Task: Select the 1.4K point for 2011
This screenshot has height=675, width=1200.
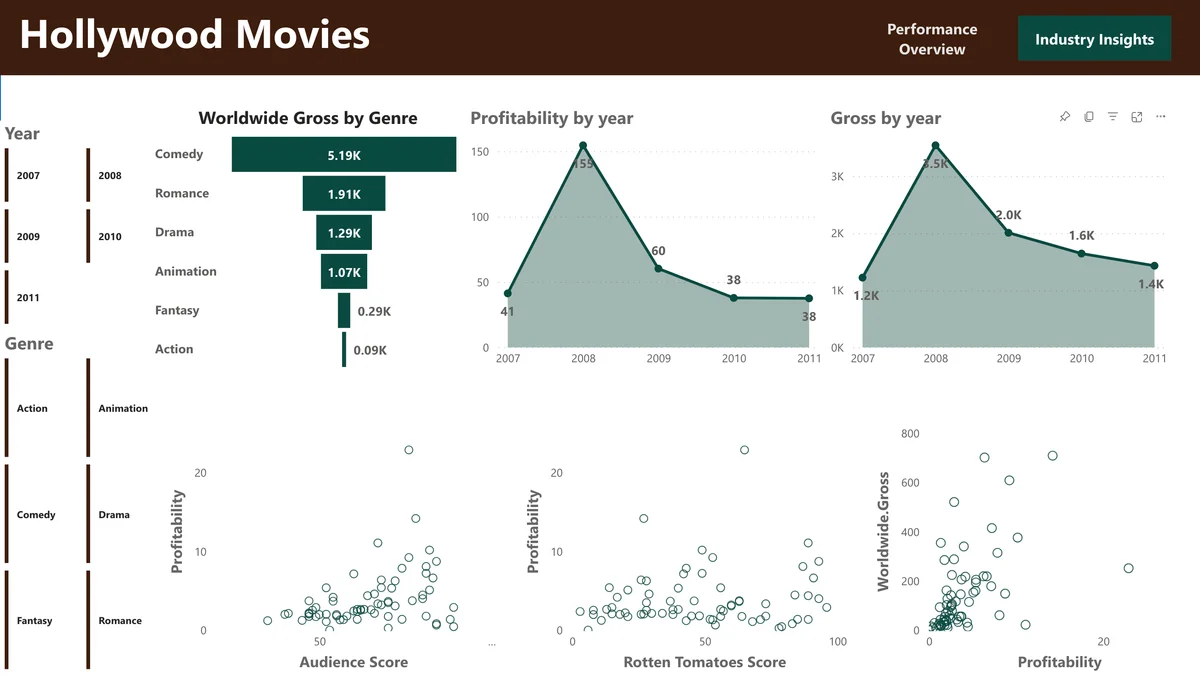Action: pos(1152,266)
